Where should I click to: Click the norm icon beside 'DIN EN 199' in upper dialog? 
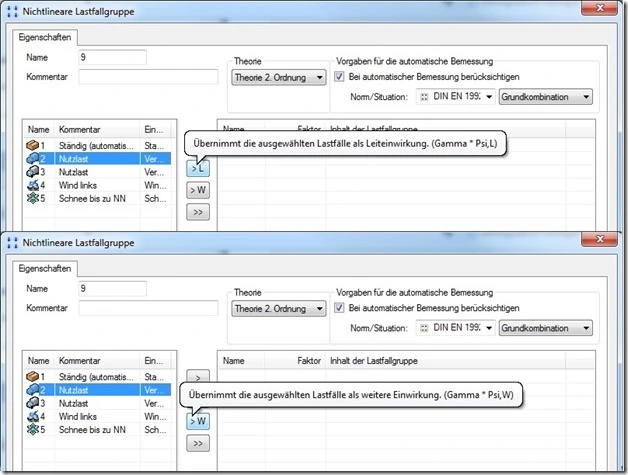[424, 97]
